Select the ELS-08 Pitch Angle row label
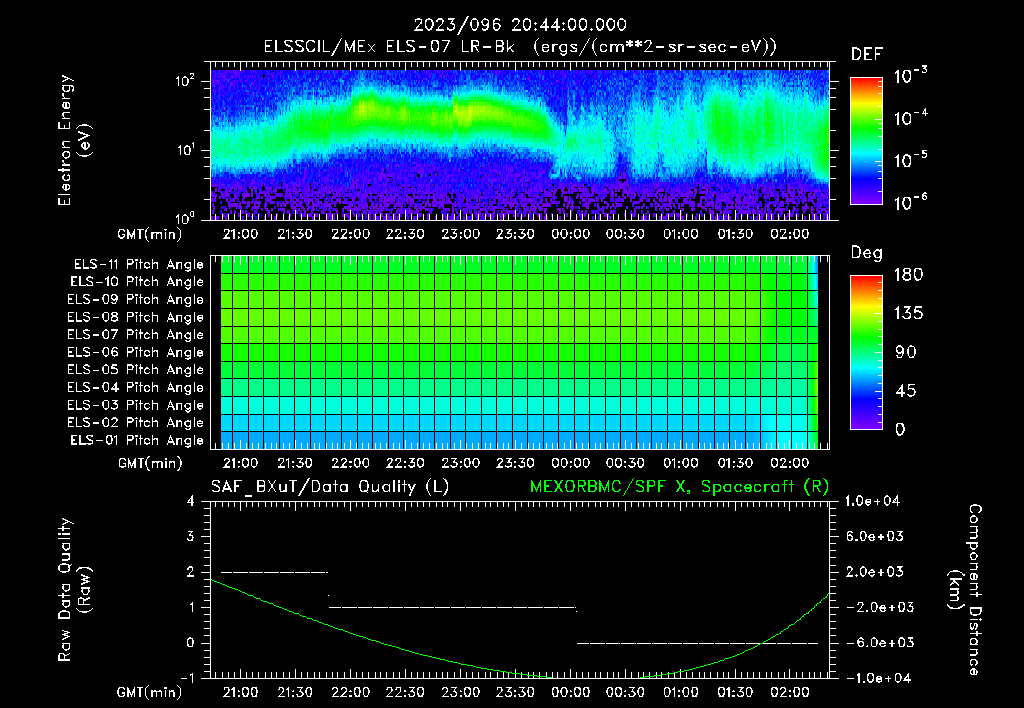The width and height of the screenshot is (1024, 708). click(x=136, y=317)
